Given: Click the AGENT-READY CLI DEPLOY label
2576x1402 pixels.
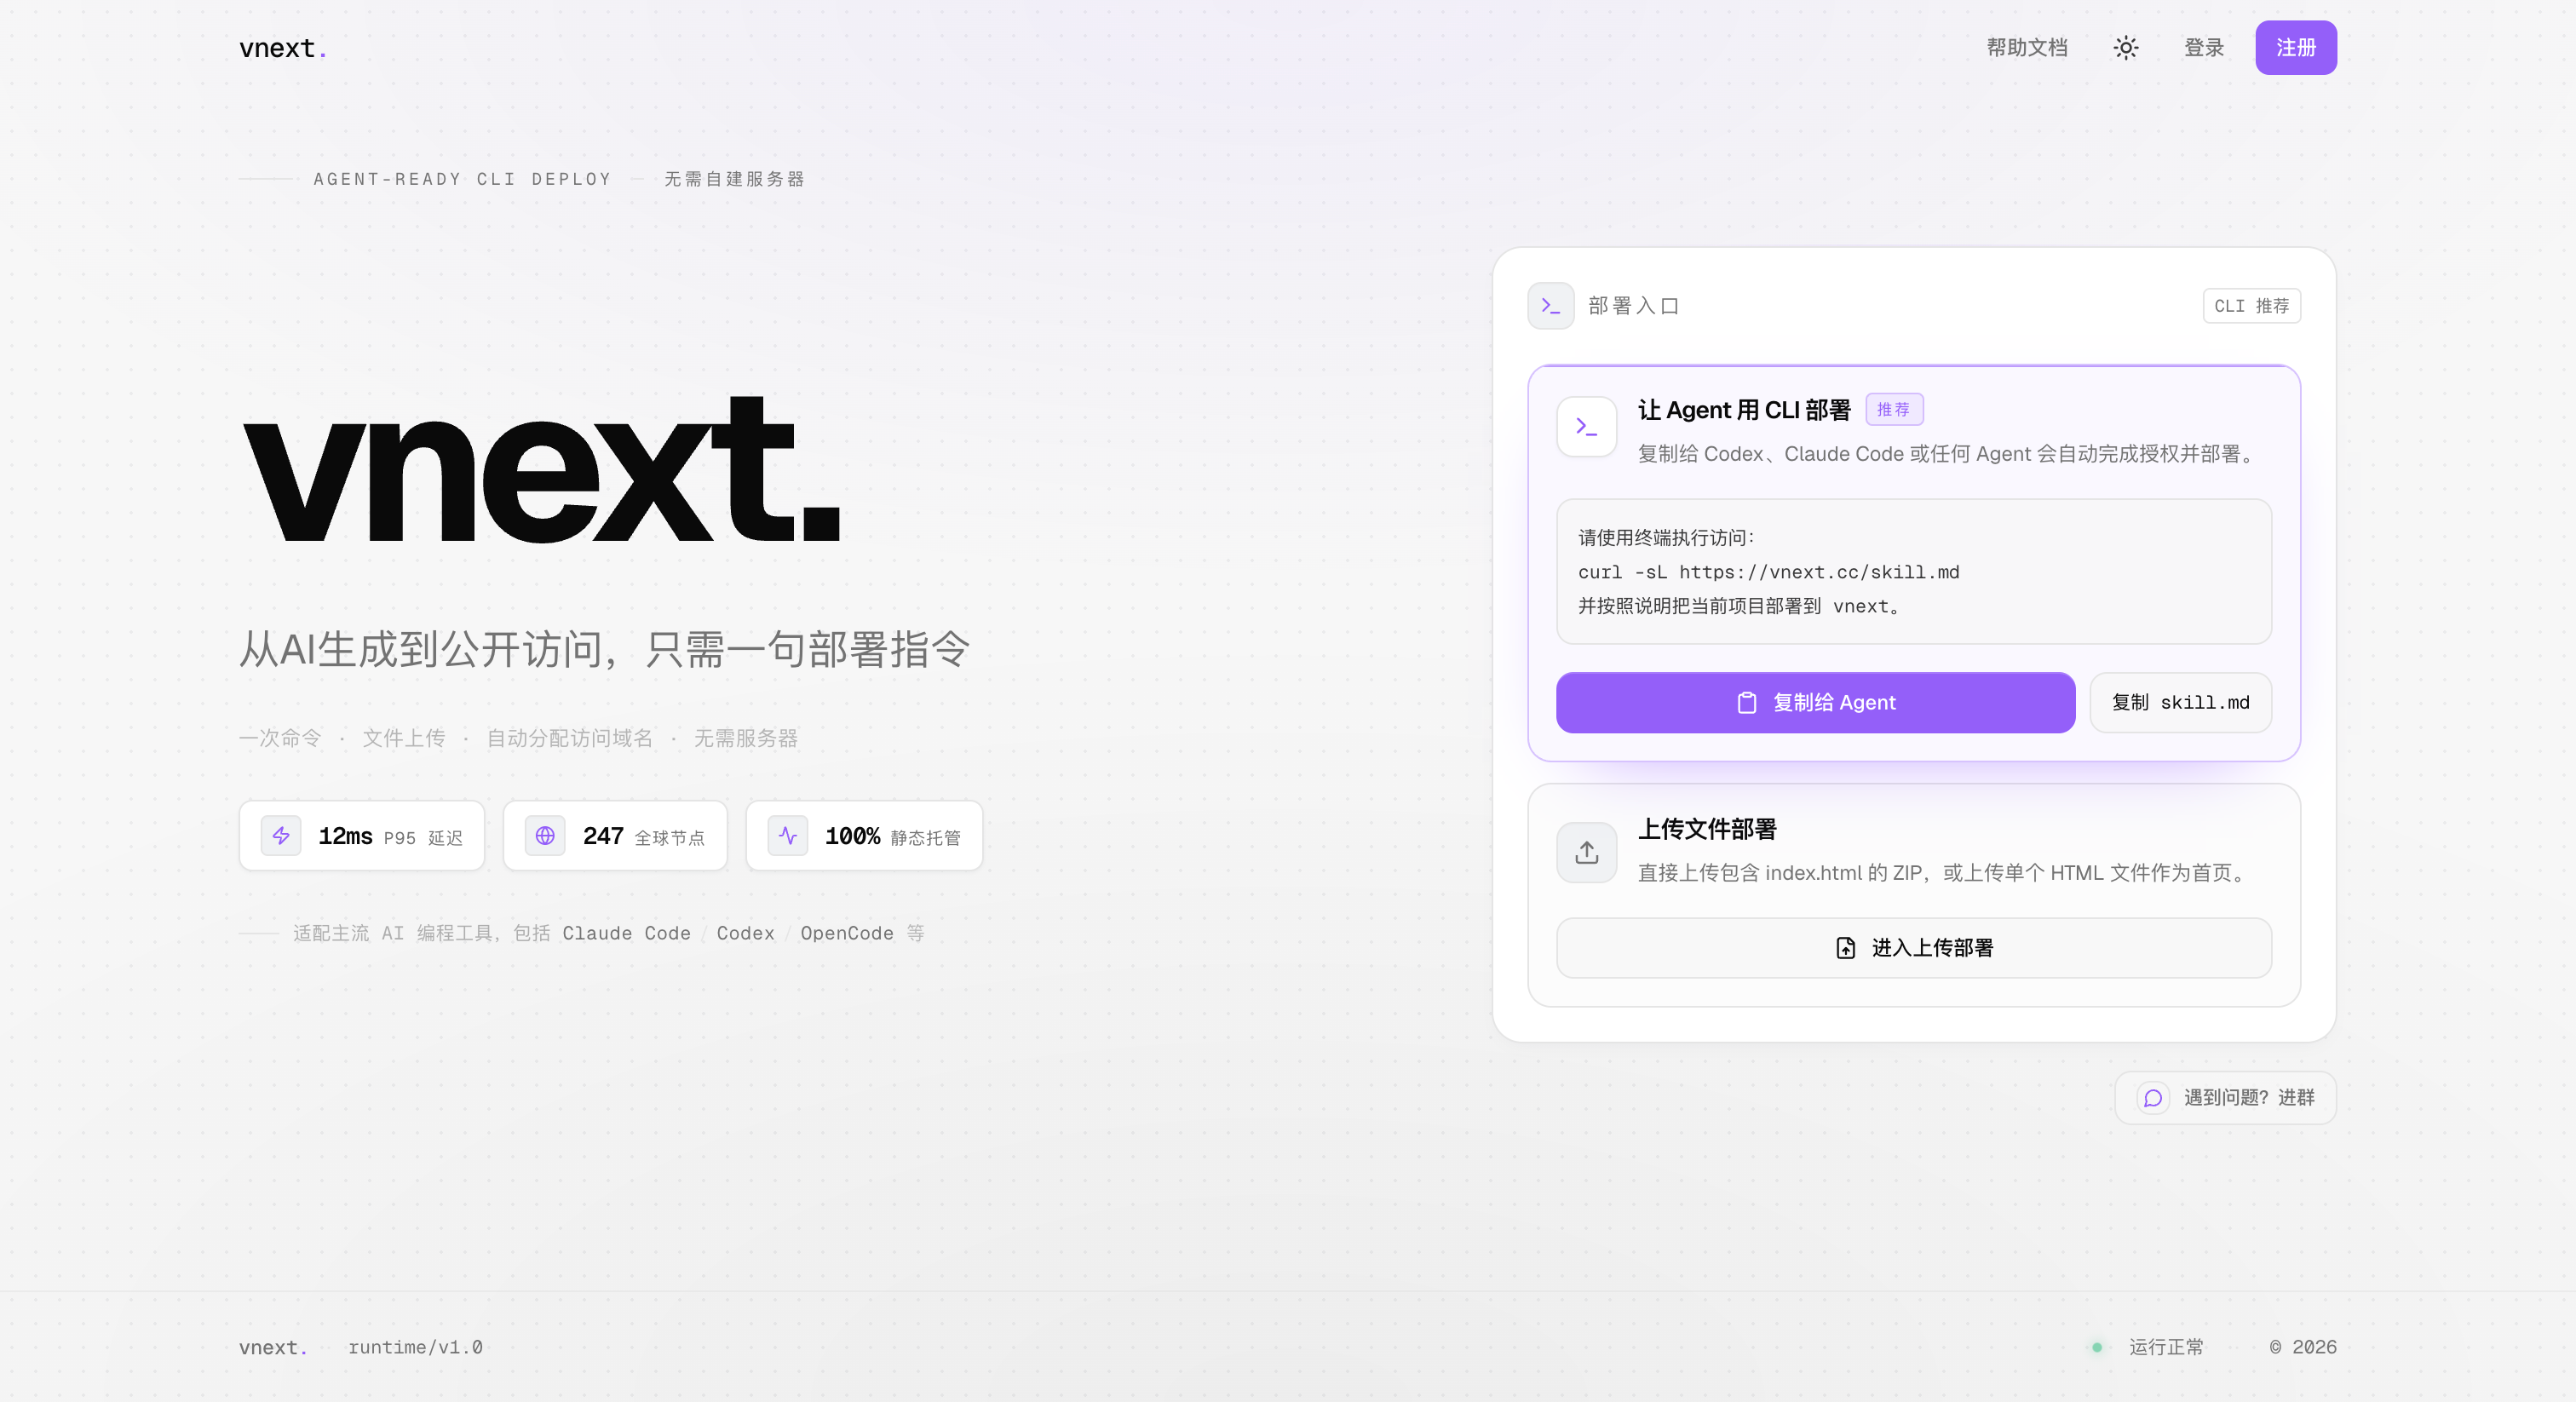Looking at the screenshot, I should [462, 179].
